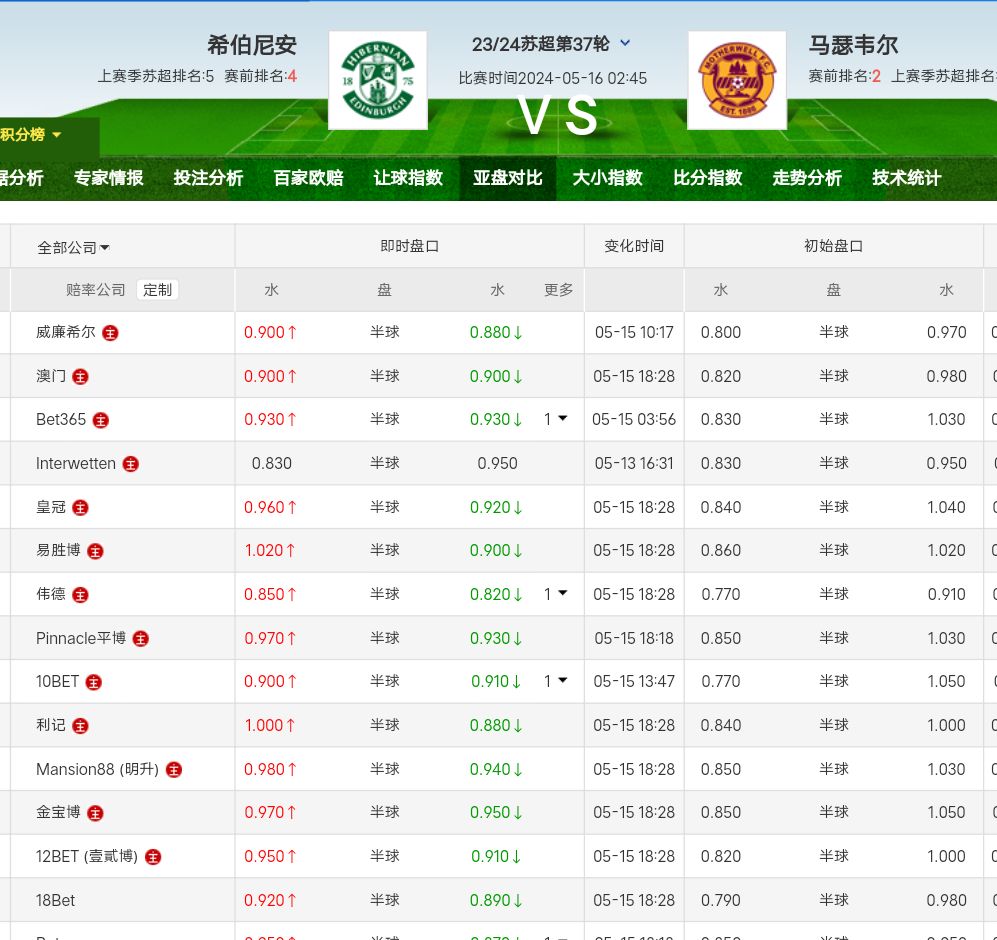Open the 积分榜 standings dropdown
Viewport: 997px width, 940px height.
pyautogui.click(x=32, y=134)
